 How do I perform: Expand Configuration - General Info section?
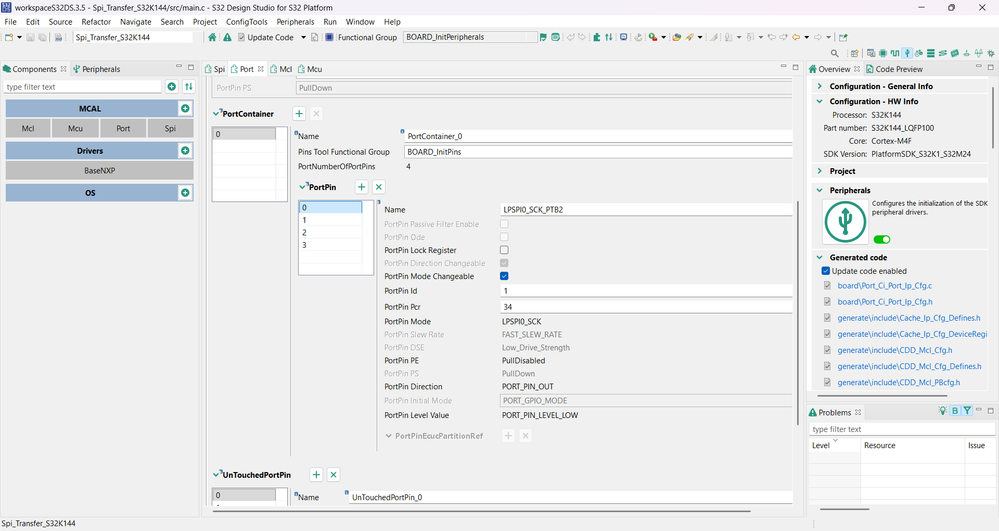[820, 86]
